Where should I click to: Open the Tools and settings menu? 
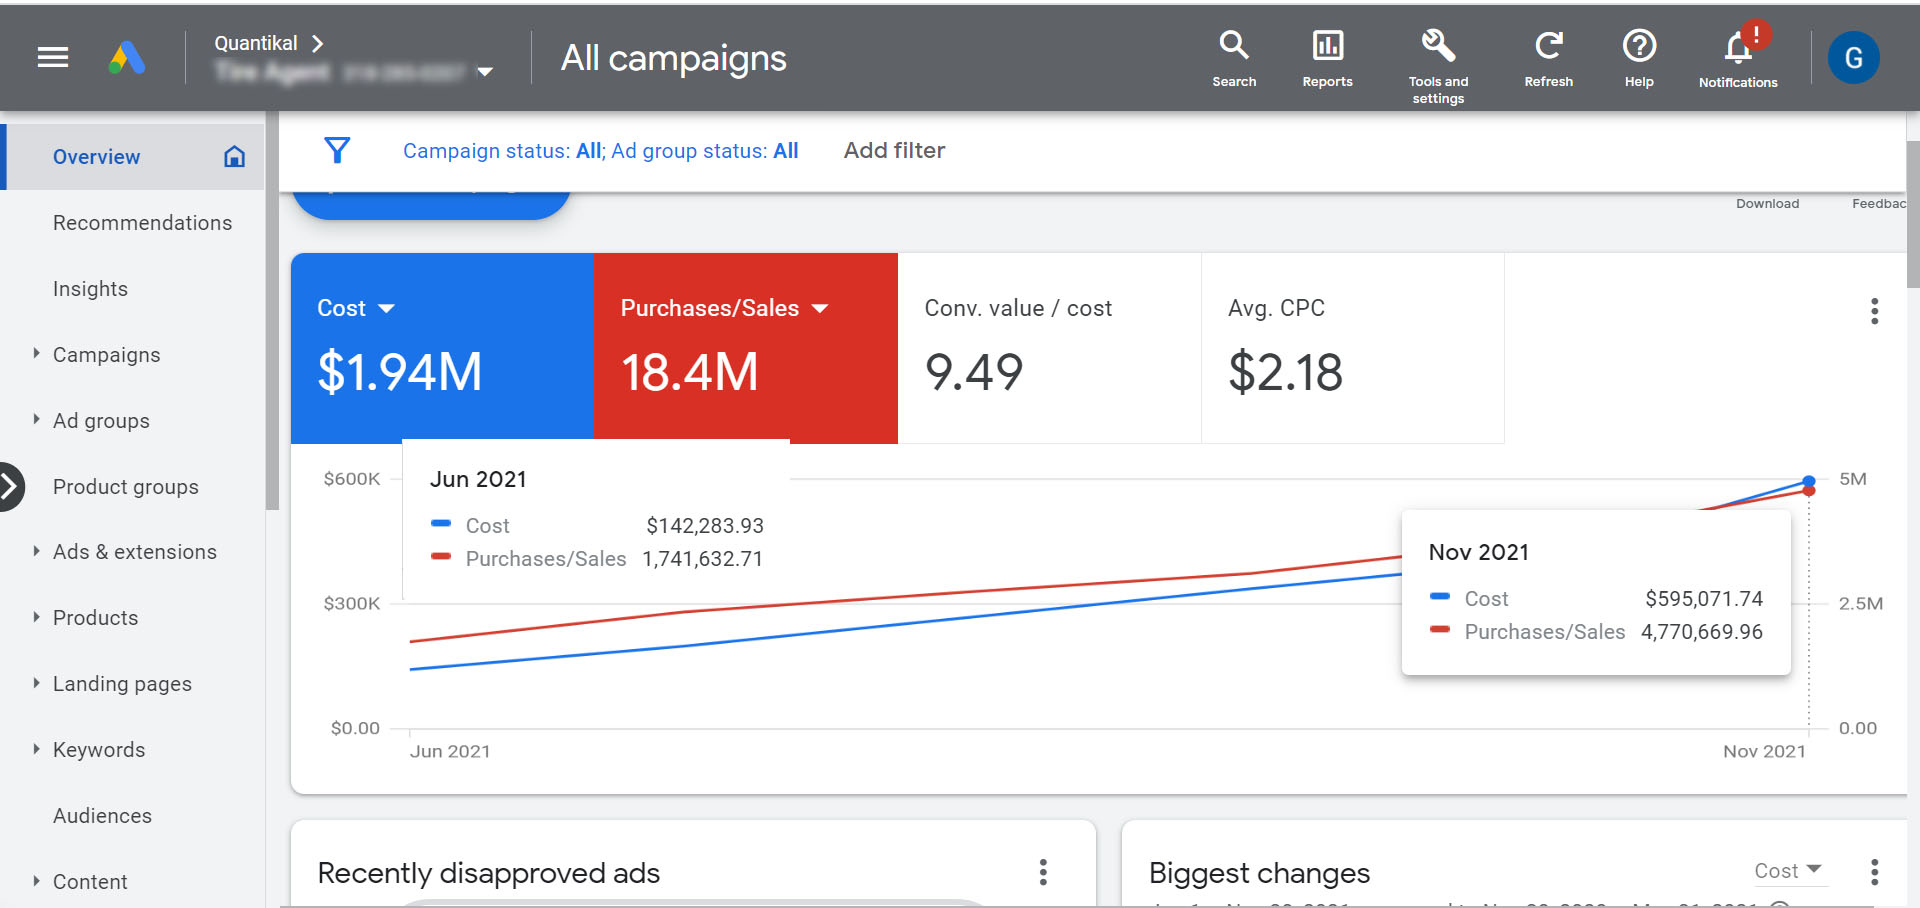click(x=1438, y=58)
